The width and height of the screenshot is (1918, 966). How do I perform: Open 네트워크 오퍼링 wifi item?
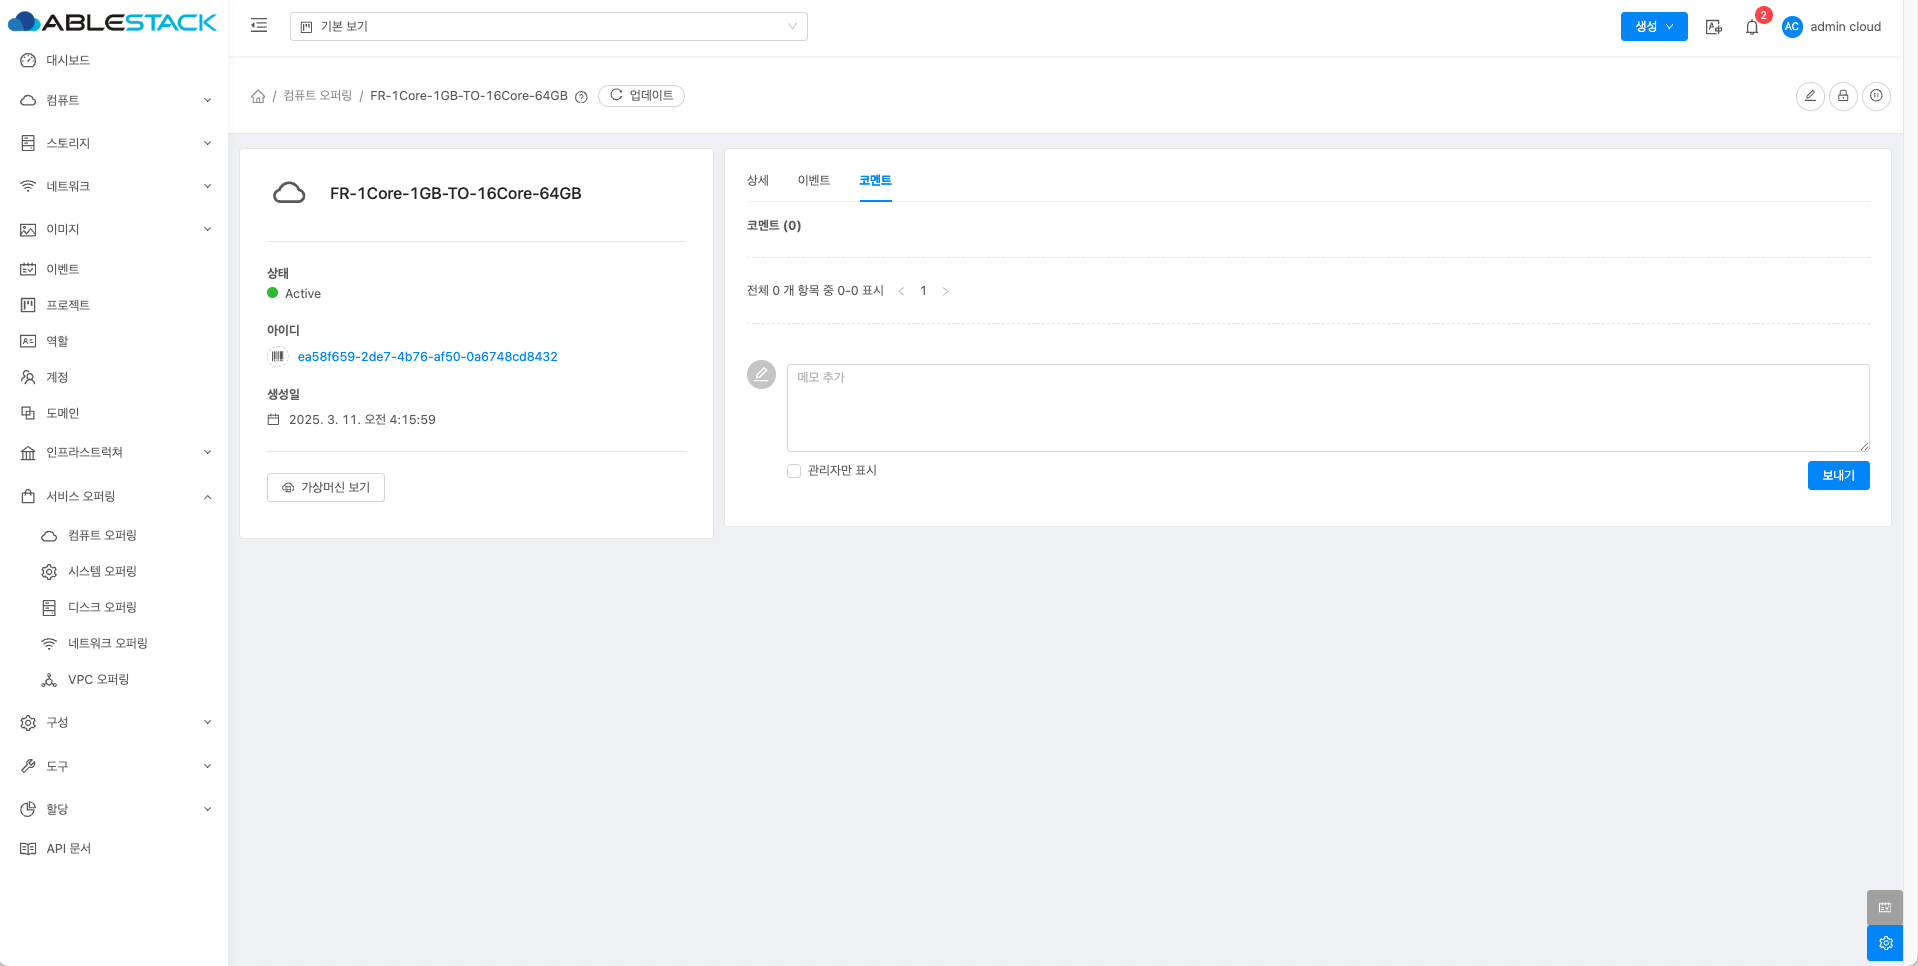coord(114,643)
